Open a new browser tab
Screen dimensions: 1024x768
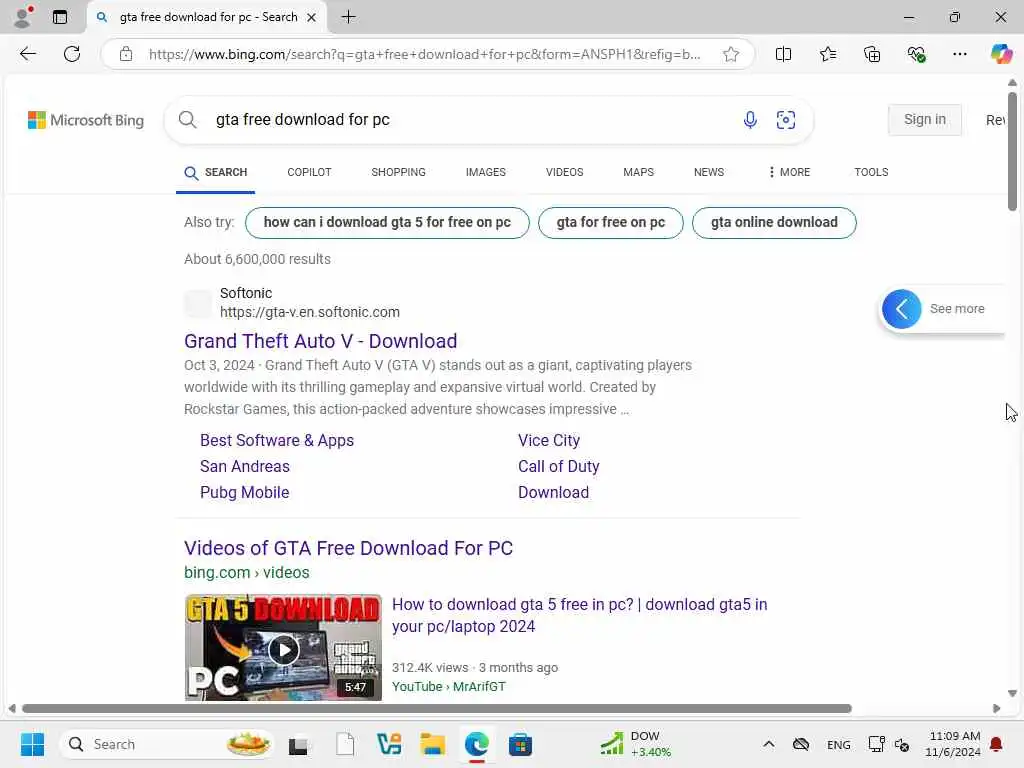pyautogui.click(x=349, y=17)
